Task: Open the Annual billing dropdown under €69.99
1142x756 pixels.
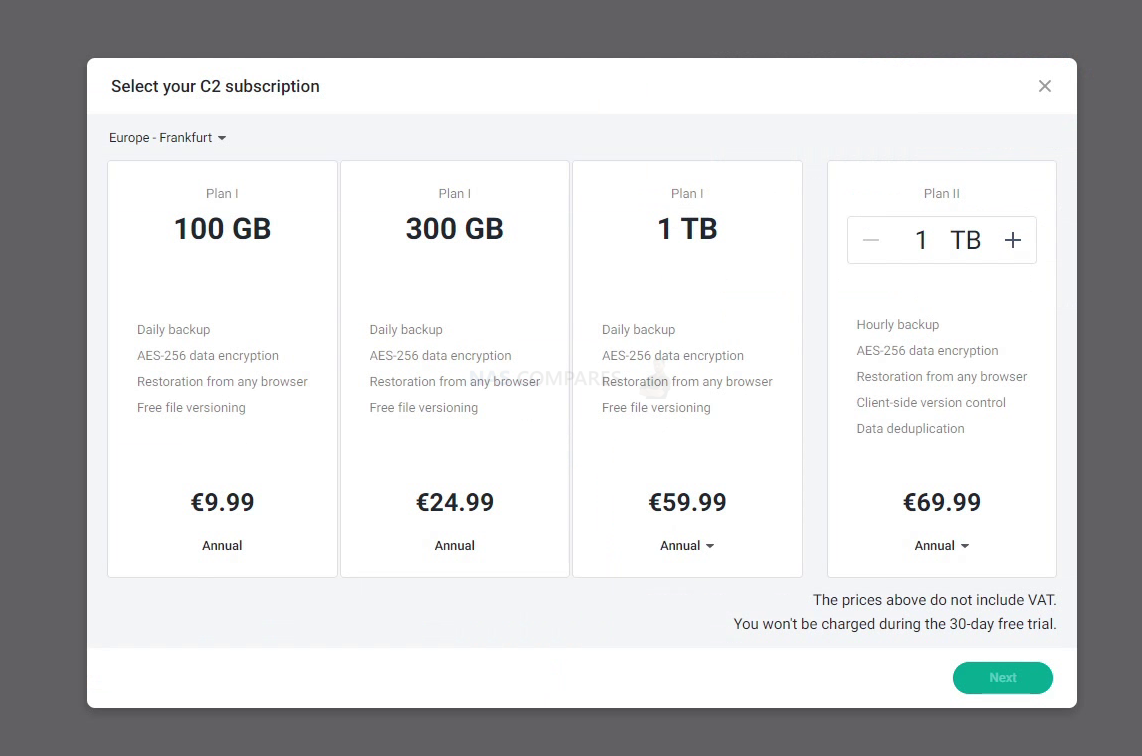Action: pyautogui.click(x=942, y=546)
